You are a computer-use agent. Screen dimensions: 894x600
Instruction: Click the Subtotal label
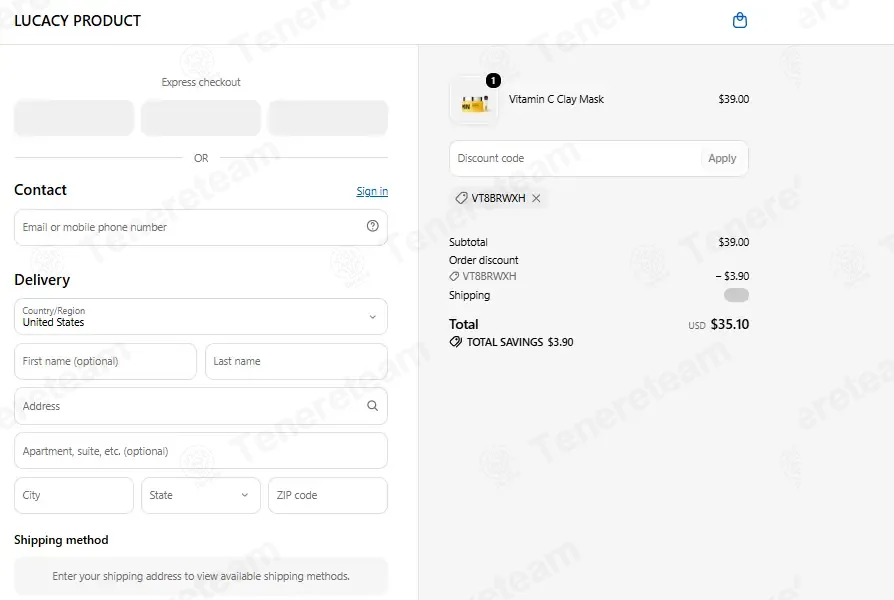(x=468, y=242)
